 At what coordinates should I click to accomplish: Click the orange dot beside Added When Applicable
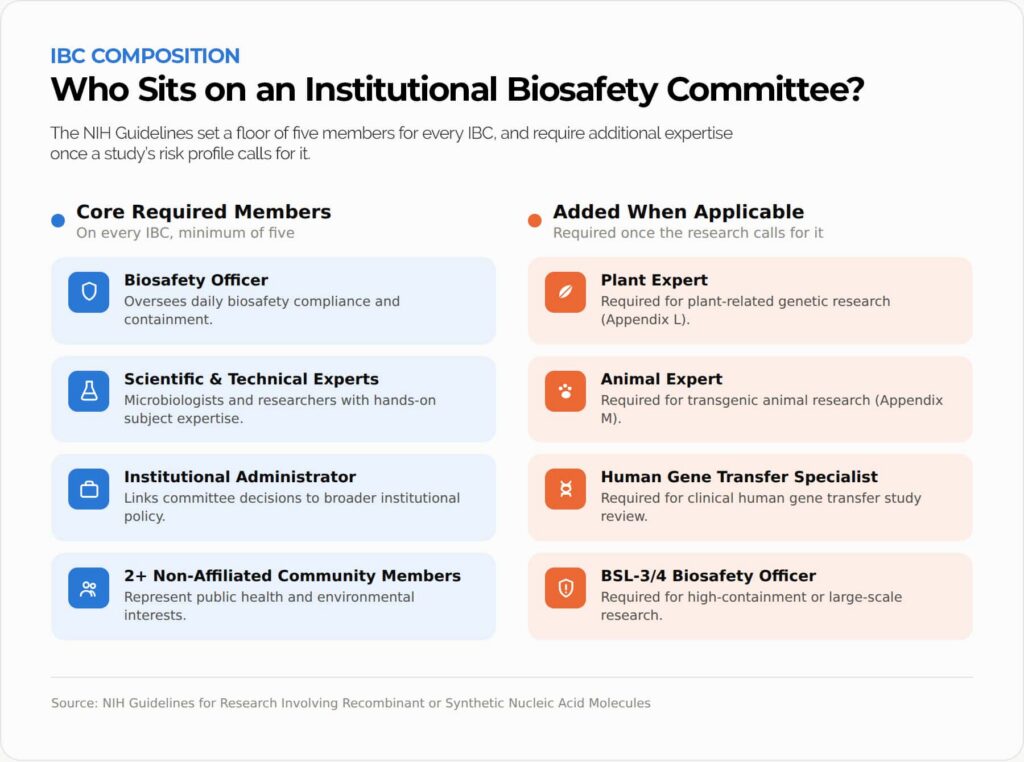[535, 221]
